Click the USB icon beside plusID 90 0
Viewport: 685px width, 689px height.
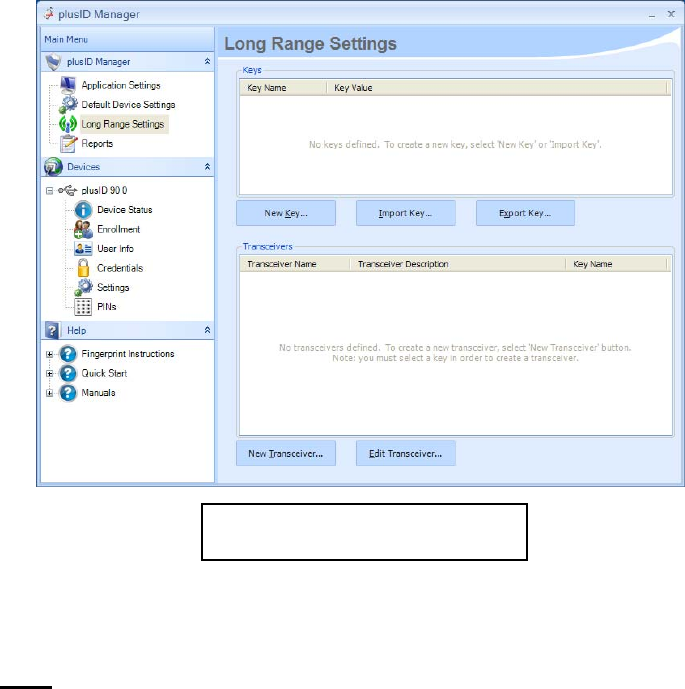[68, 190]
